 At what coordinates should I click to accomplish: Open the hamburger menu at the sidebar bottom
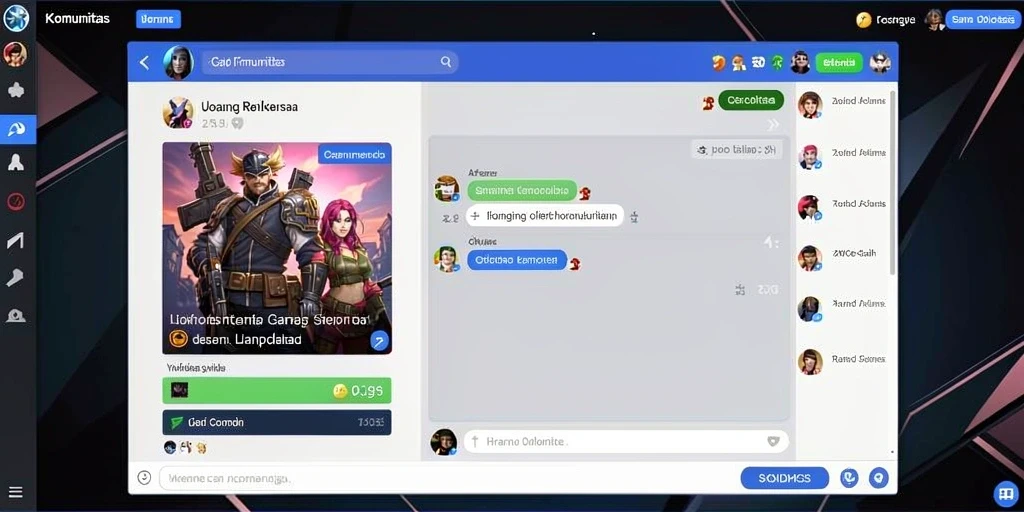point(15,492)
